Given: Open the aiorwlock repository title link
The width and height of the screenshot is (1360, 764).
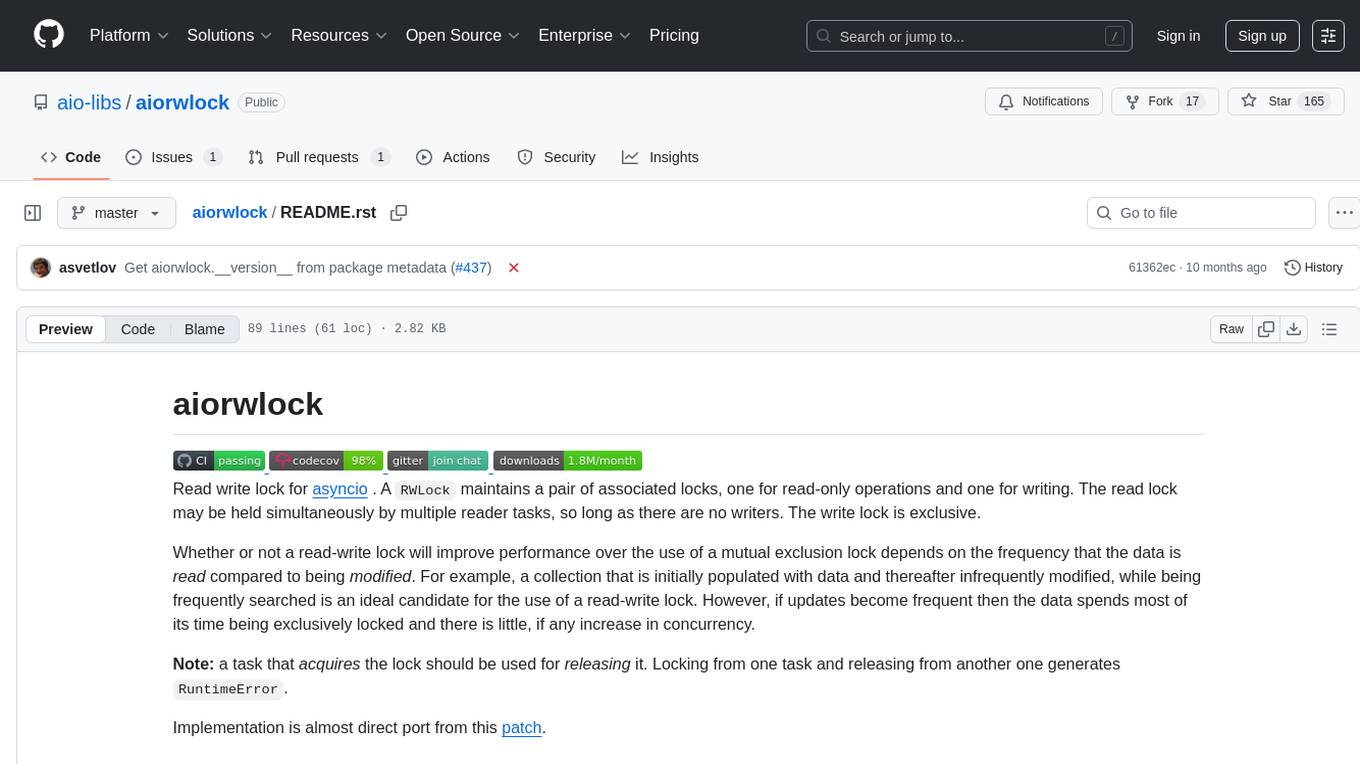Looking at the screenshot, I should 183,102.
